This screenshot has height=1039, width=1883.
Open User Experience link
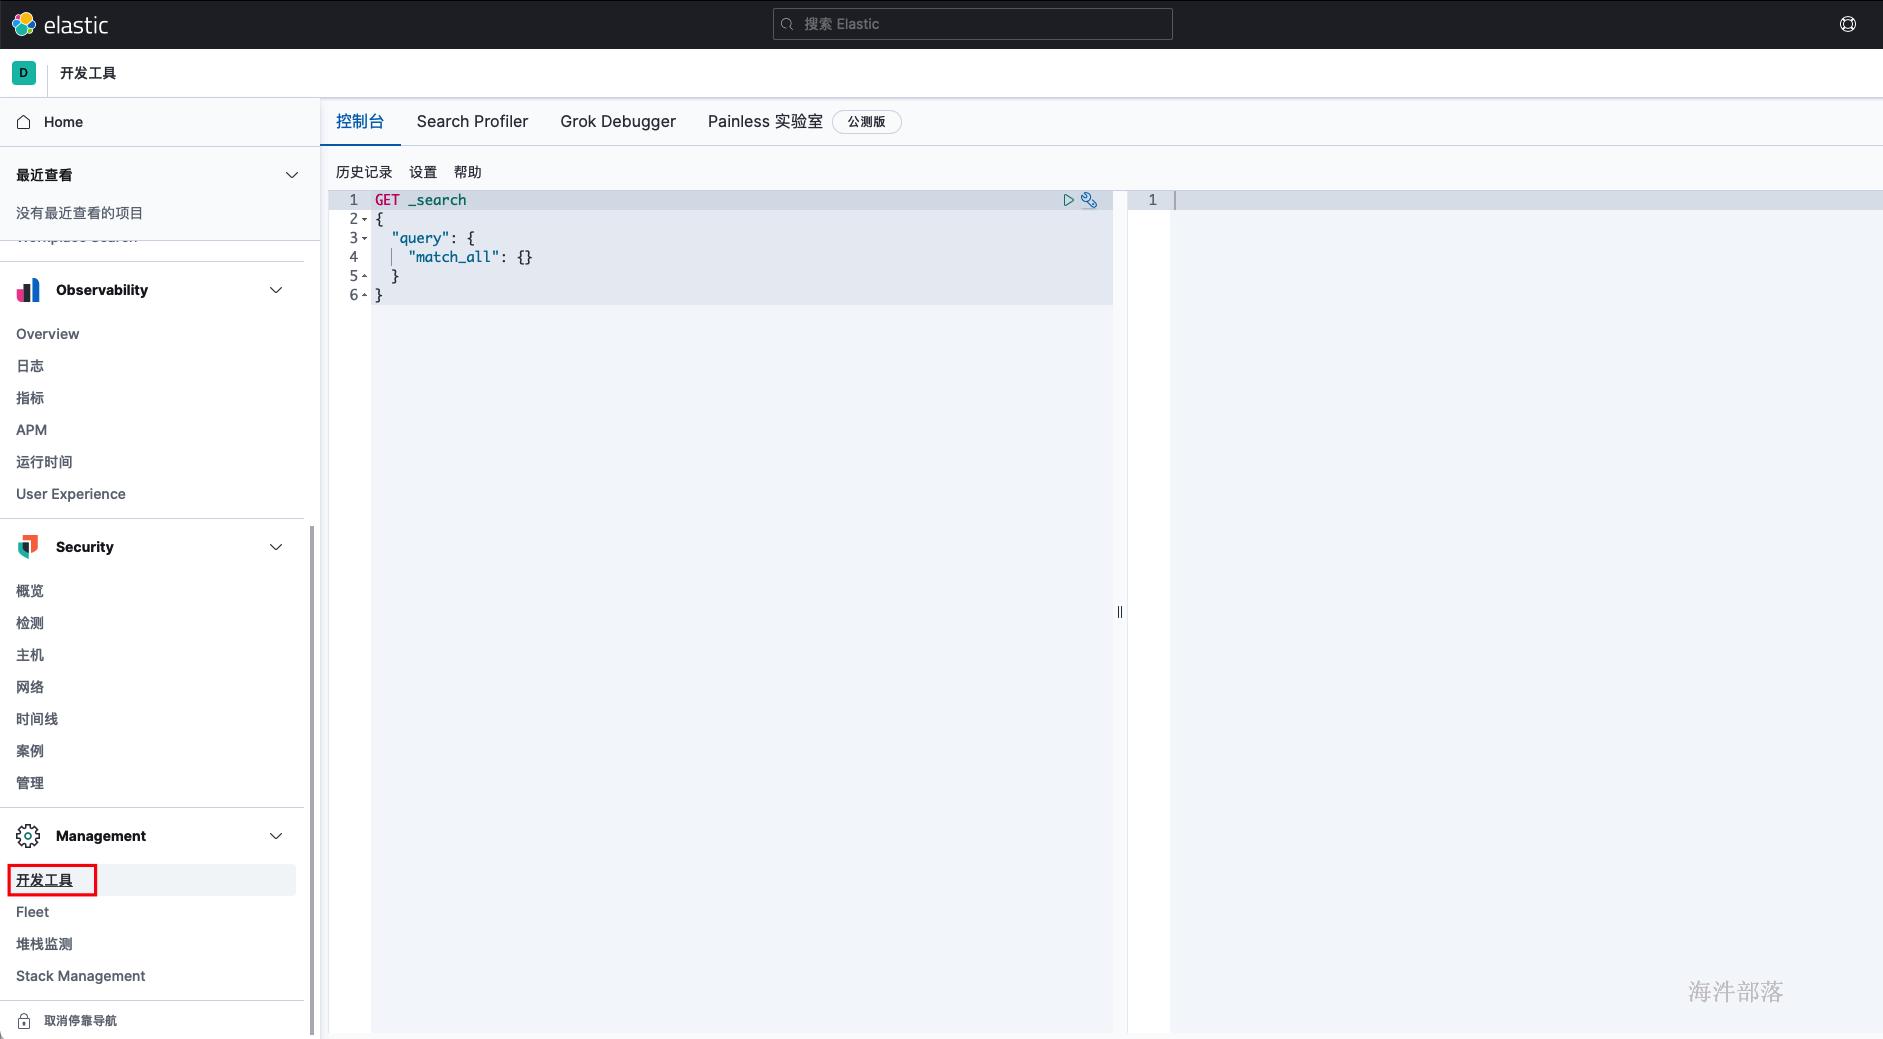[71, 494]
